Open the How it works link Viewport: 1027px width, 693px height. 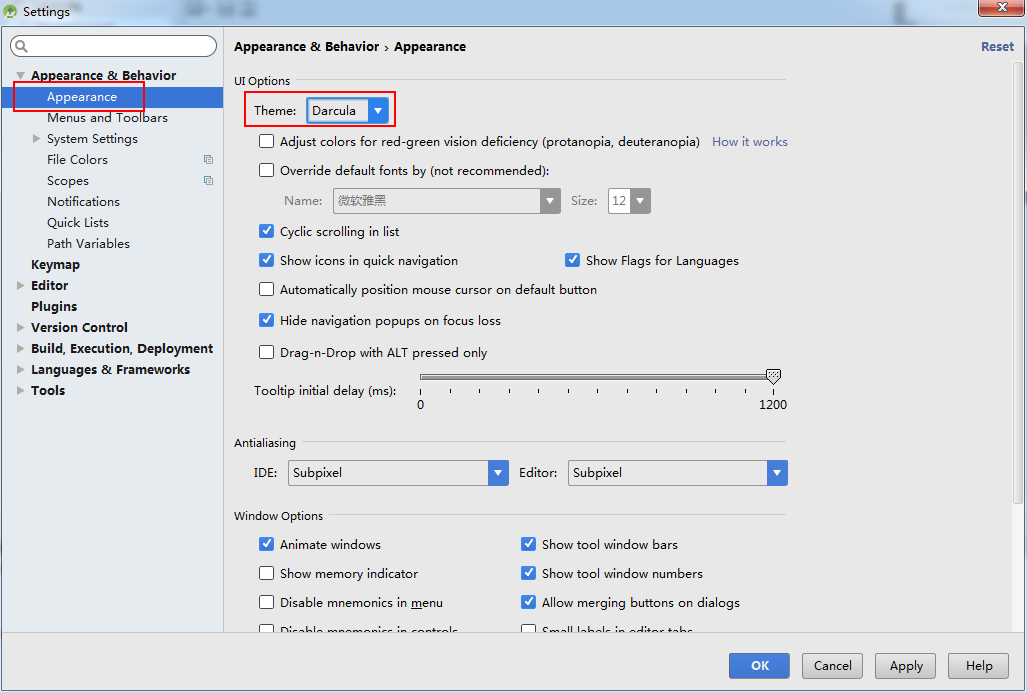750,141
